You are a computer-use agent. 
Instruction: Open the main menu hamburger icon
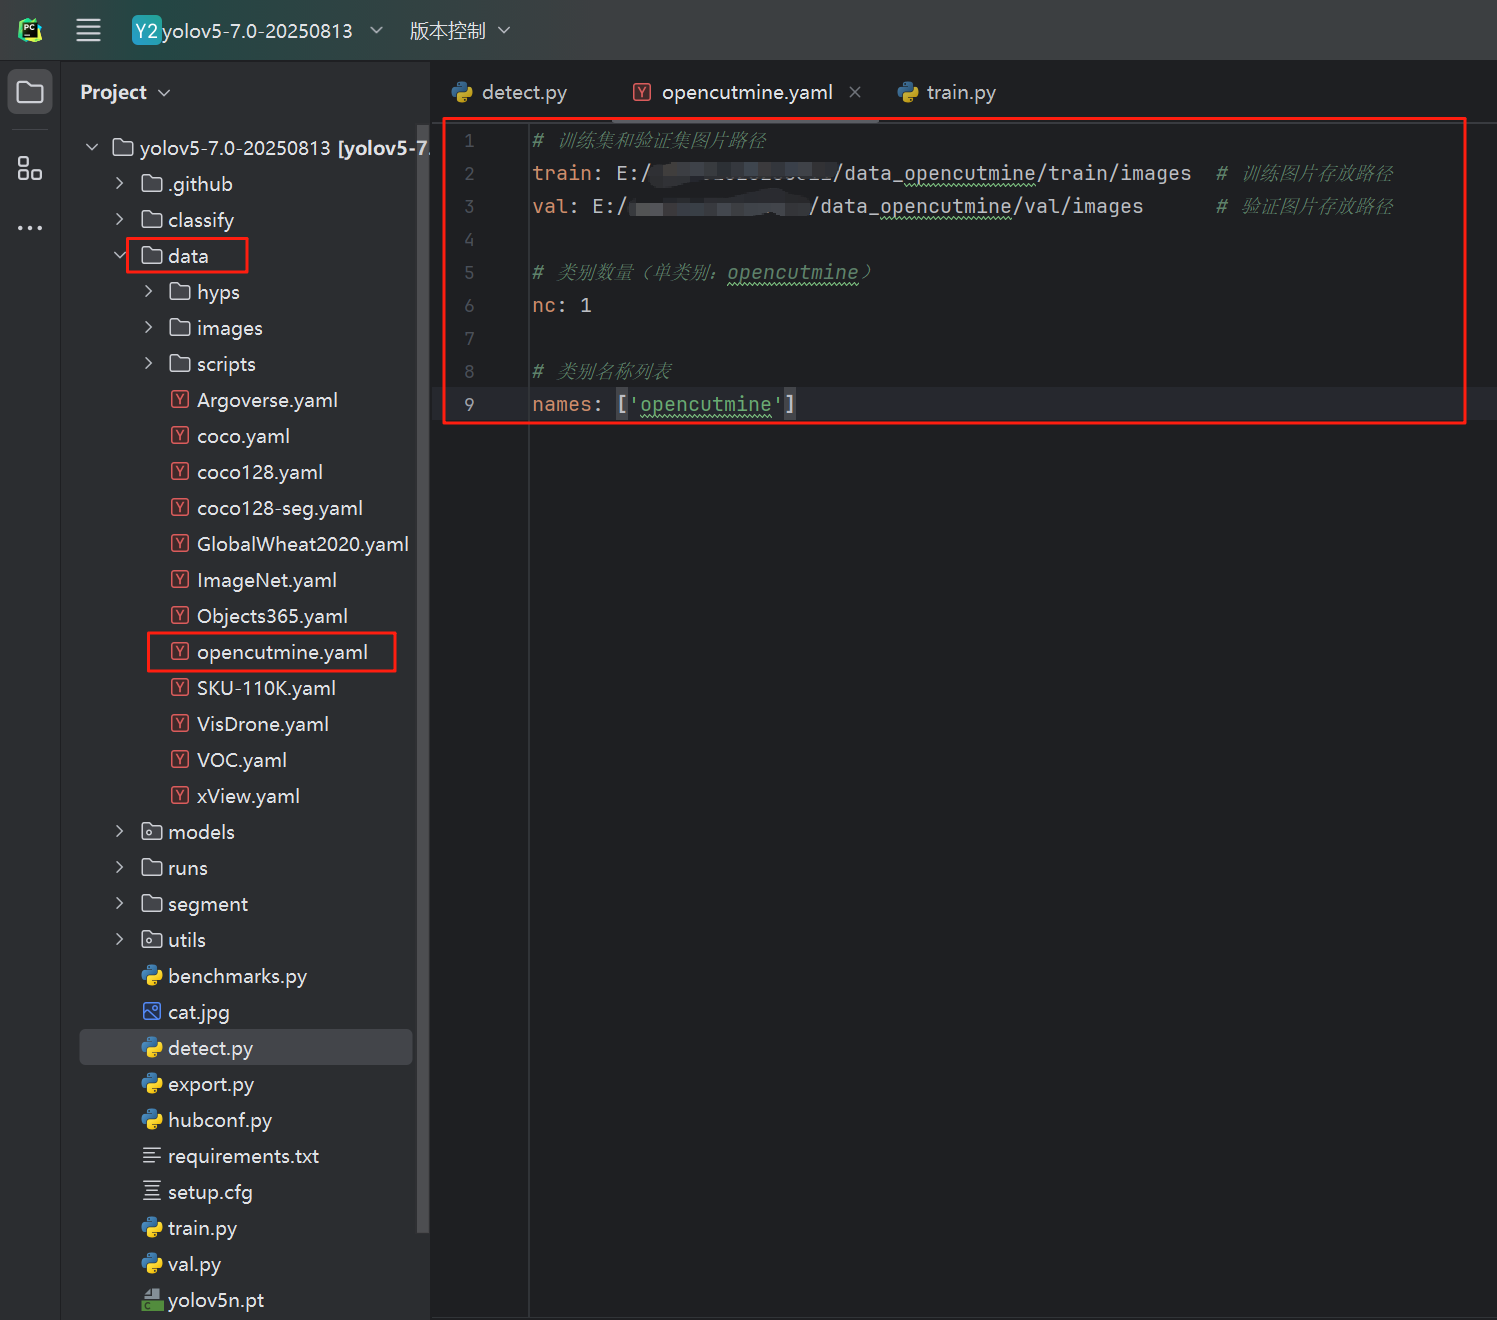coord(88,30)
